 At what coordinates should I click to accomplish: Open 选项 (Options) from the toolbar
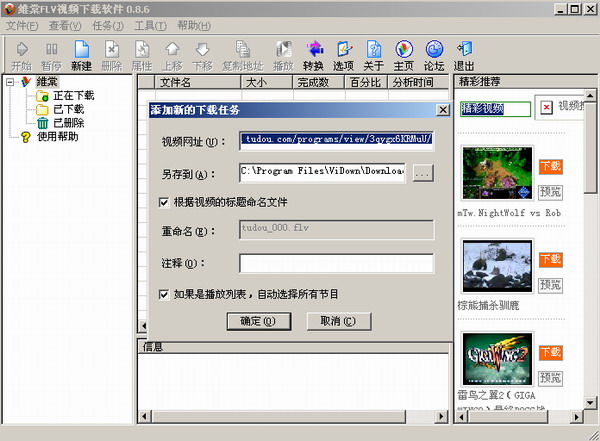(343, 53)
